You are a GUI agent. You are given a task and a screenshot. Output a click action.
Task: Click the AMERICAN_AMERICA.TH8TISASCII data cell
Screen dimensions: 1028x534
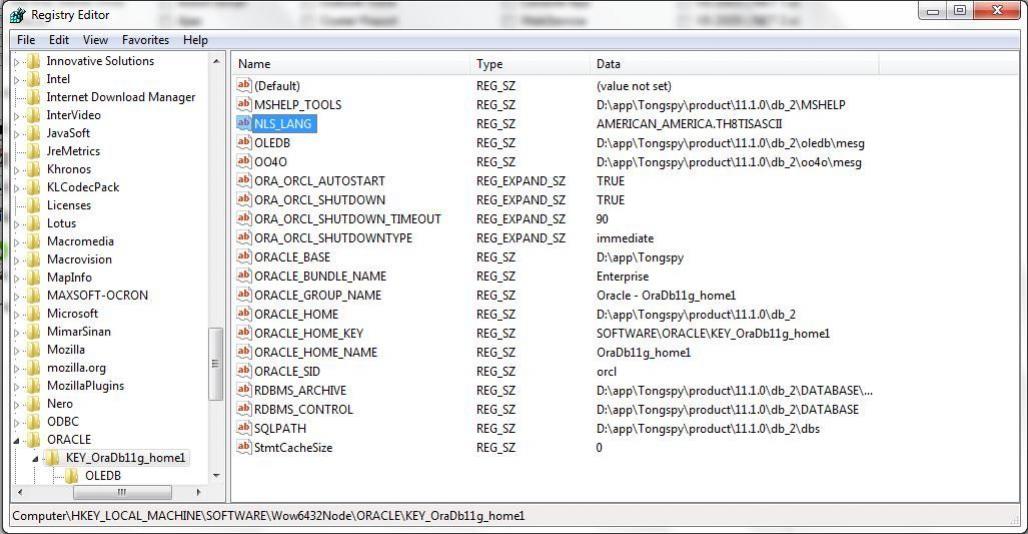(x=689, y=124)
